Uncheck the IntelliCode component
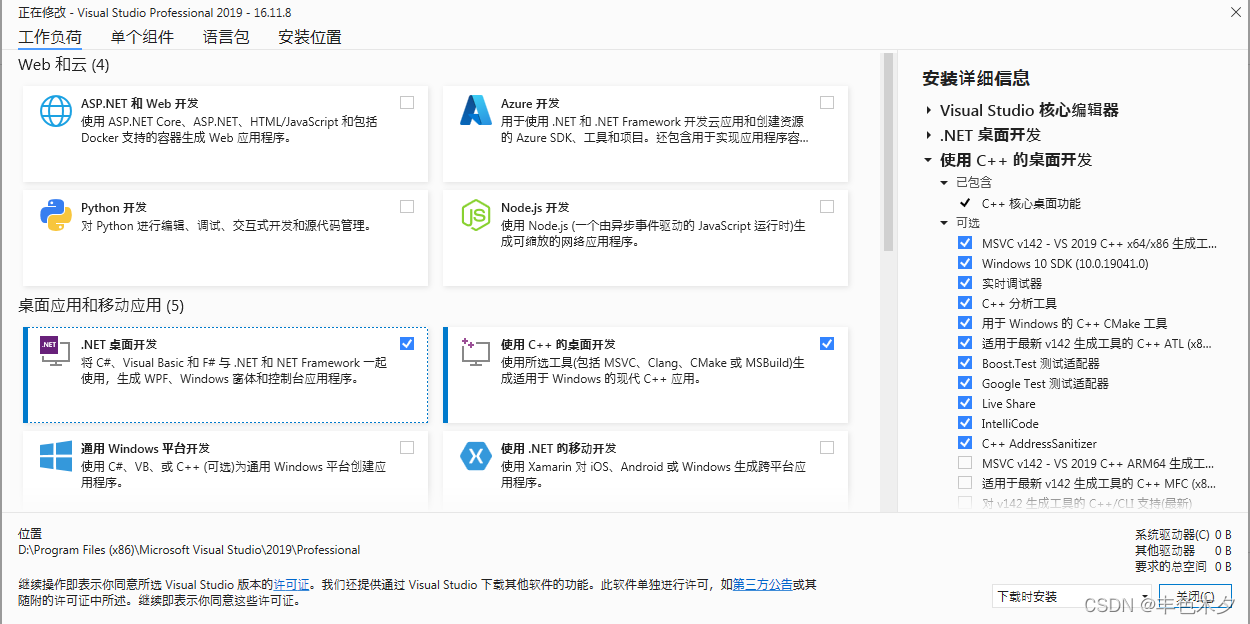Viewport: 1250px width, 624px height. tap(965, 423)
